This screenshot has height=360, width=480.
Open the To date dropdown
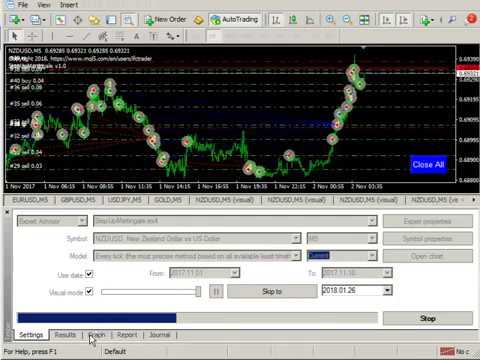point(387,273)
